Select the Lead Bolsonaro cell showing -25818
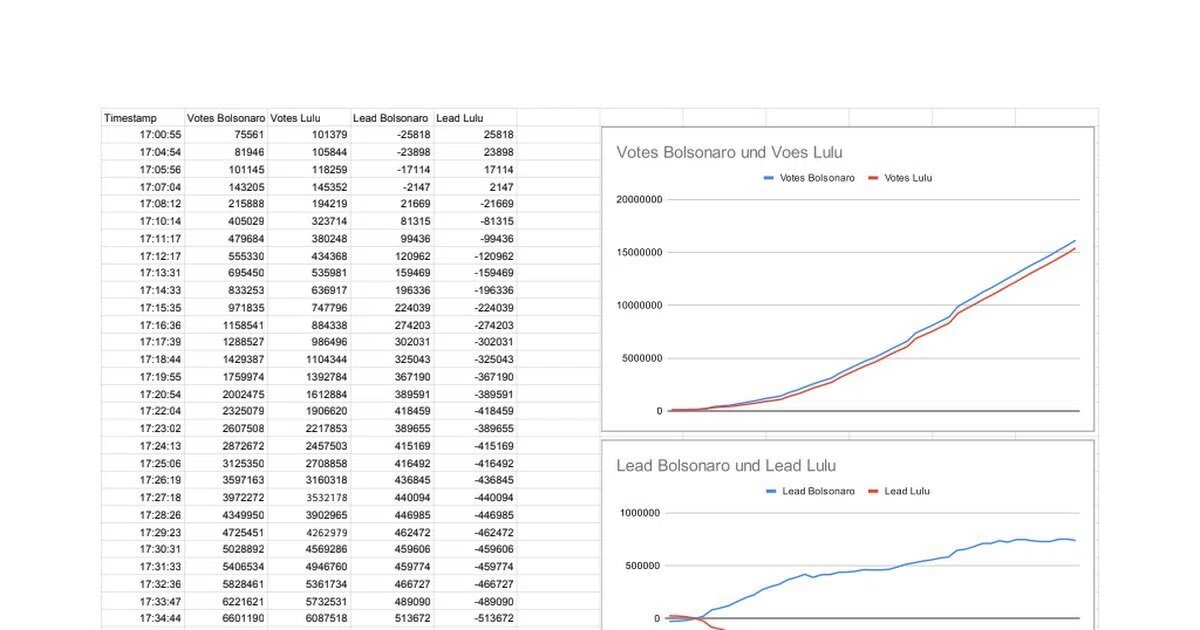The height and width of the screenshot is (630, 1200). 392,135
